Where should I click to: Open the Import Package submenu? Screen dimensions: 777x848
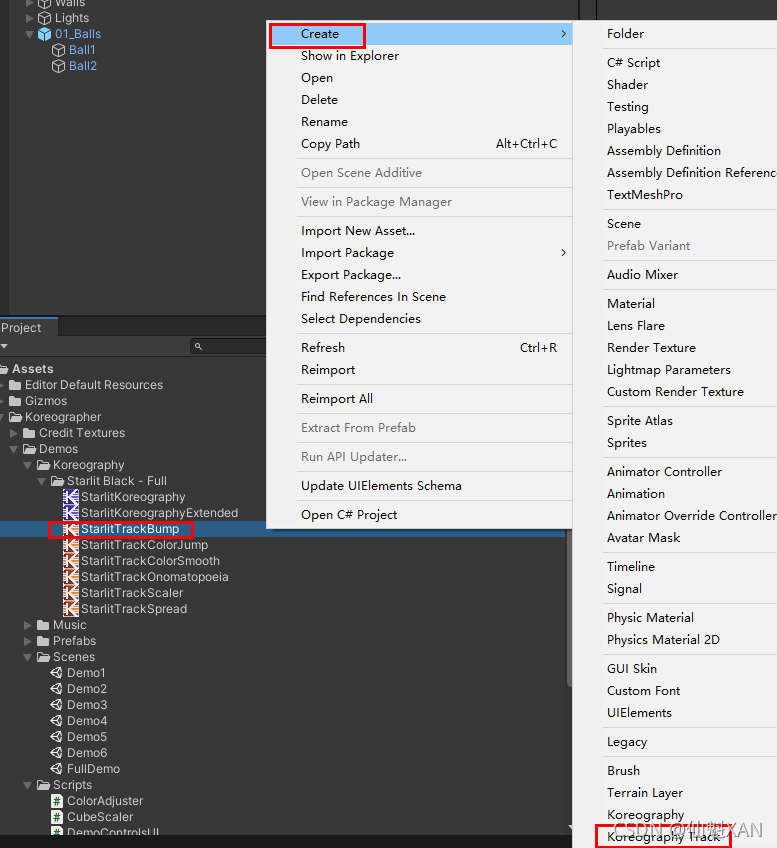point(420,253)
